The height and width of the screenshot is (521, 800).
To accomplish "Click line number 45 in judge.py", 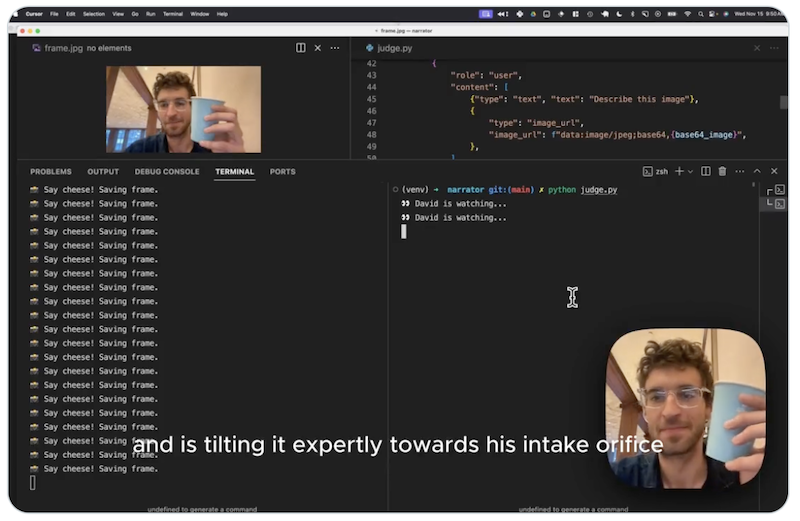I will pos(371,100).
